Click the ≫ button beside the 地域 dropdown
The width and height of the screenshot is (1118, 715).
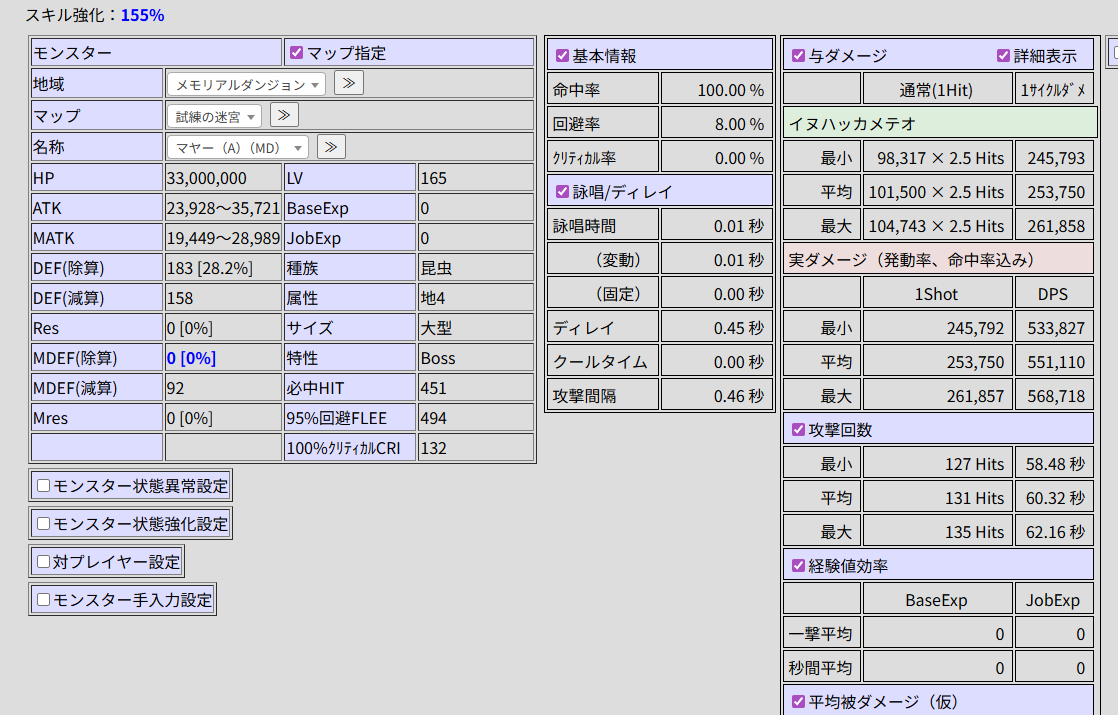click(348, 83)
